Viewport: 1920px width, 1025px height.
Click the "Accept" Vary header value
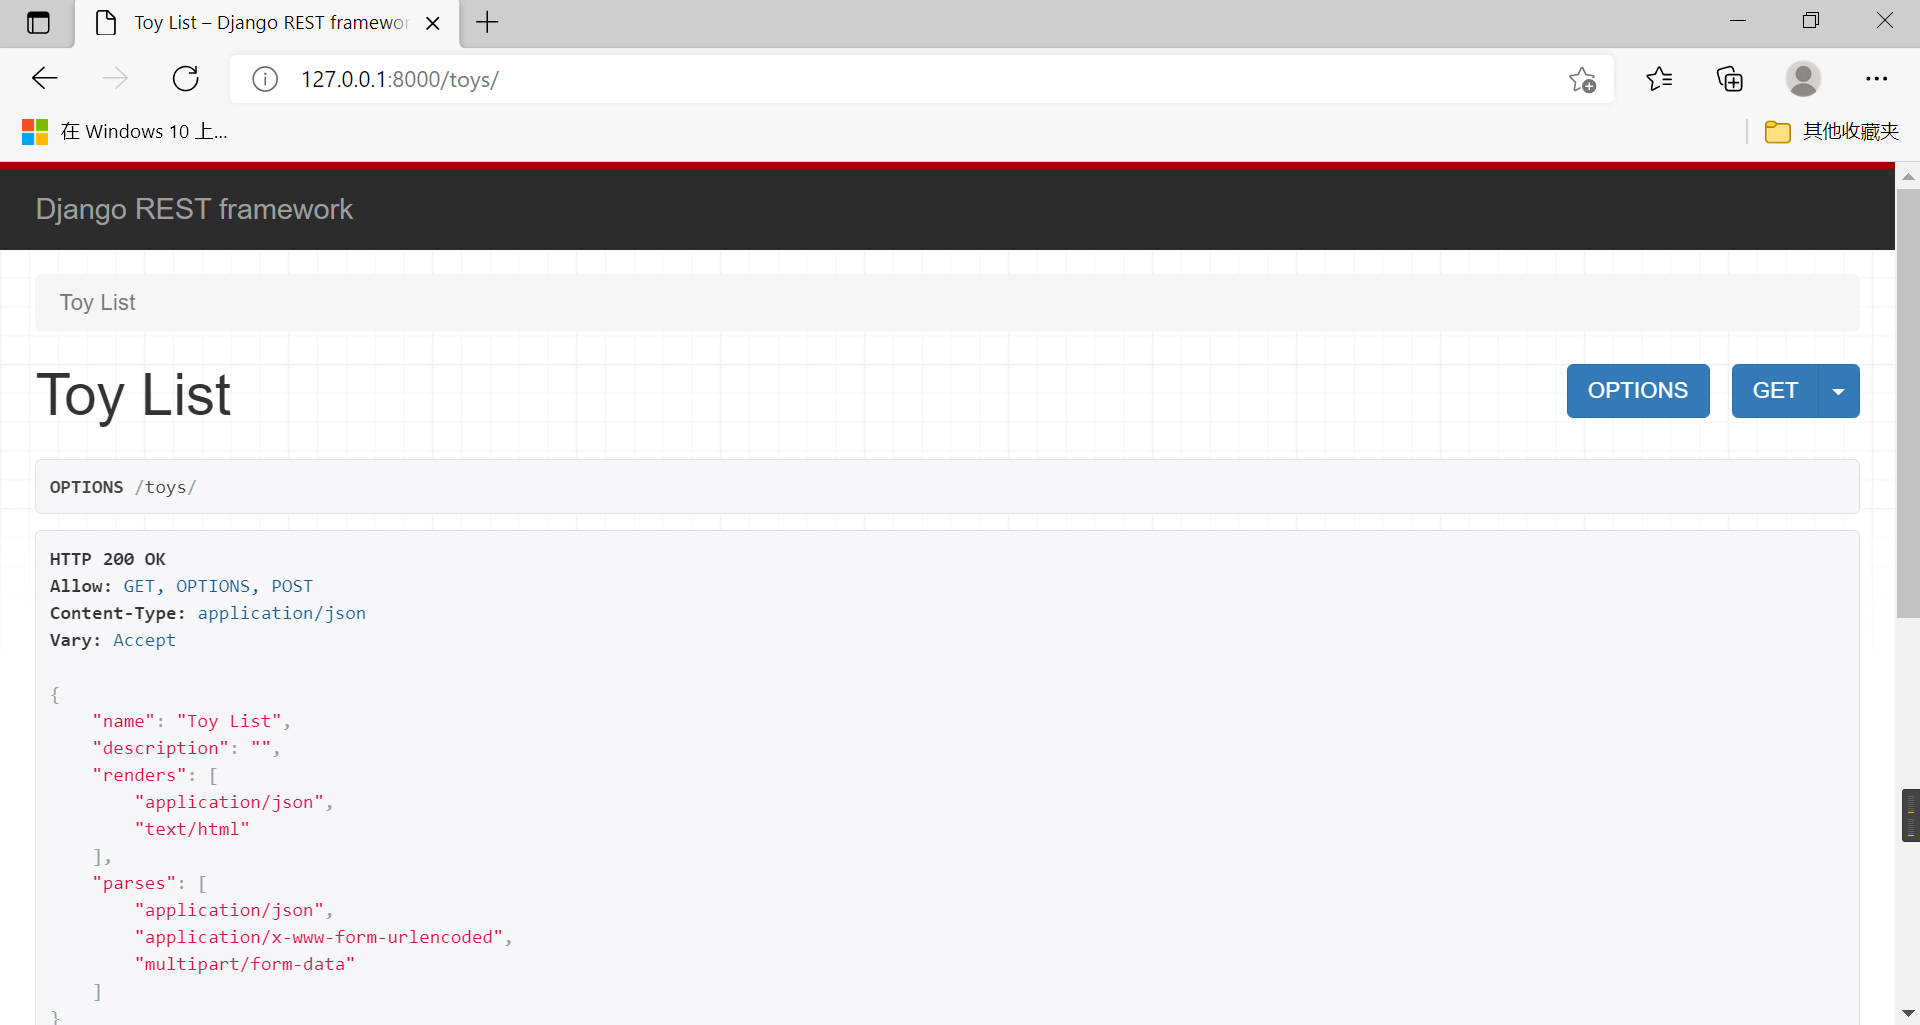144,640
